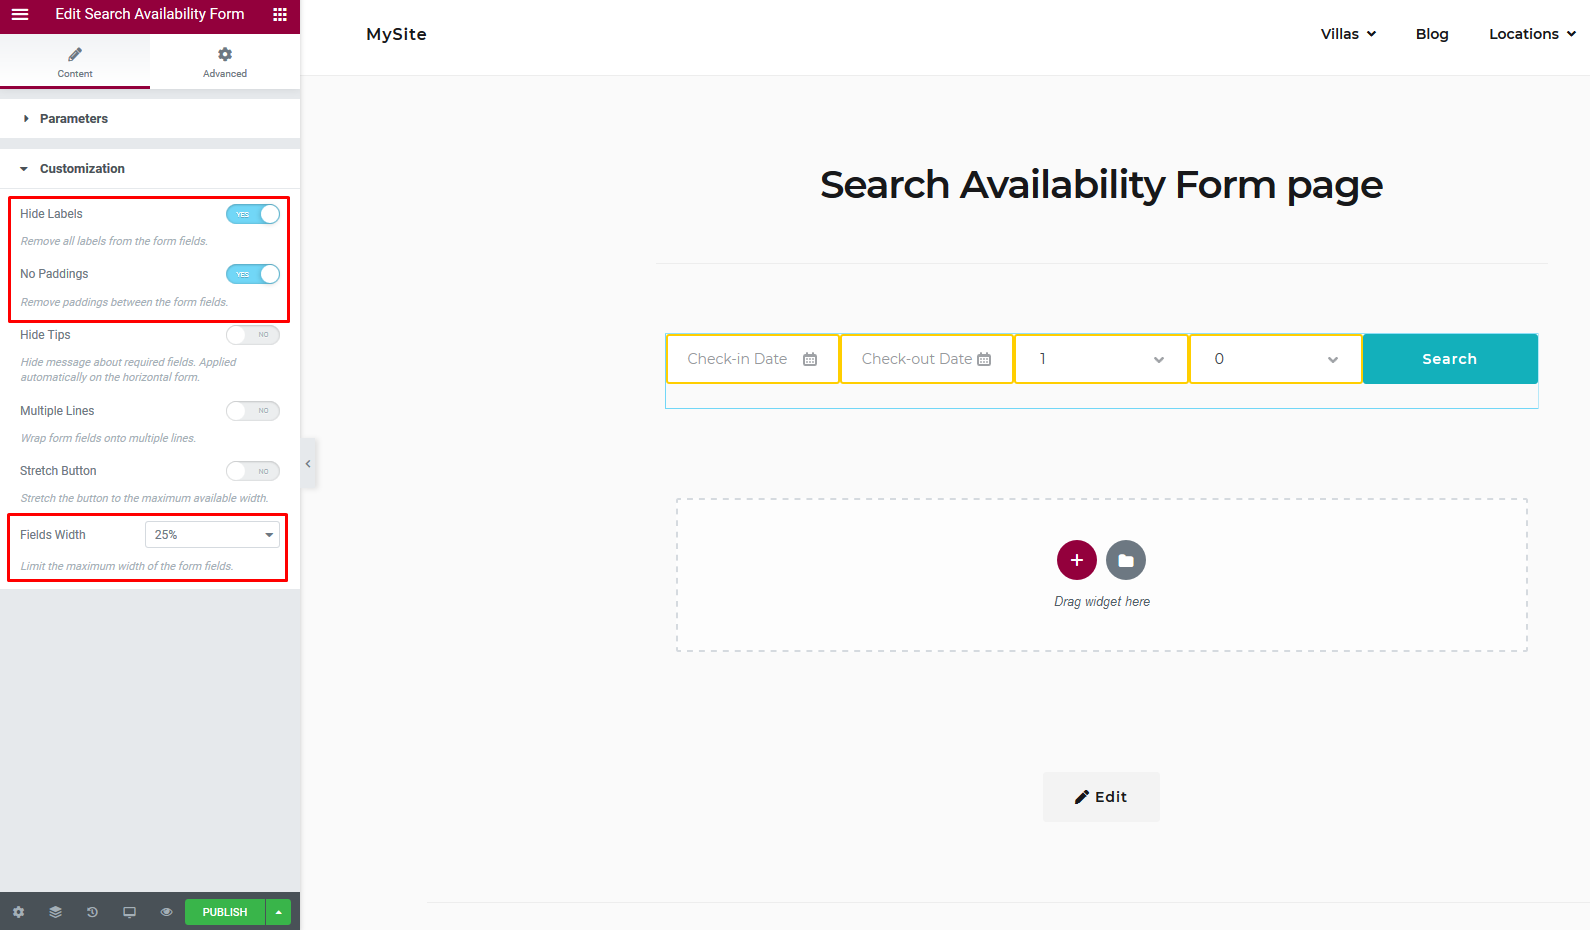The image size is (1590, 930).
Task: Open the Blog menu item
Action: point(1432,34)
